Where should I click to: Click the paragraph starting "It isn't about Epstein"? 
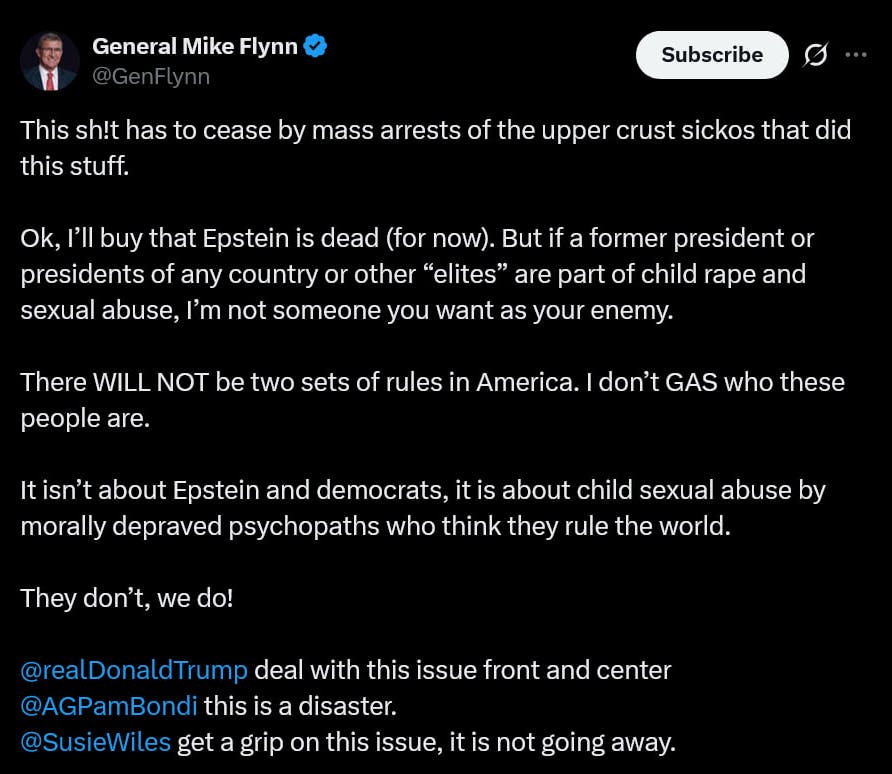pos(422,508)
